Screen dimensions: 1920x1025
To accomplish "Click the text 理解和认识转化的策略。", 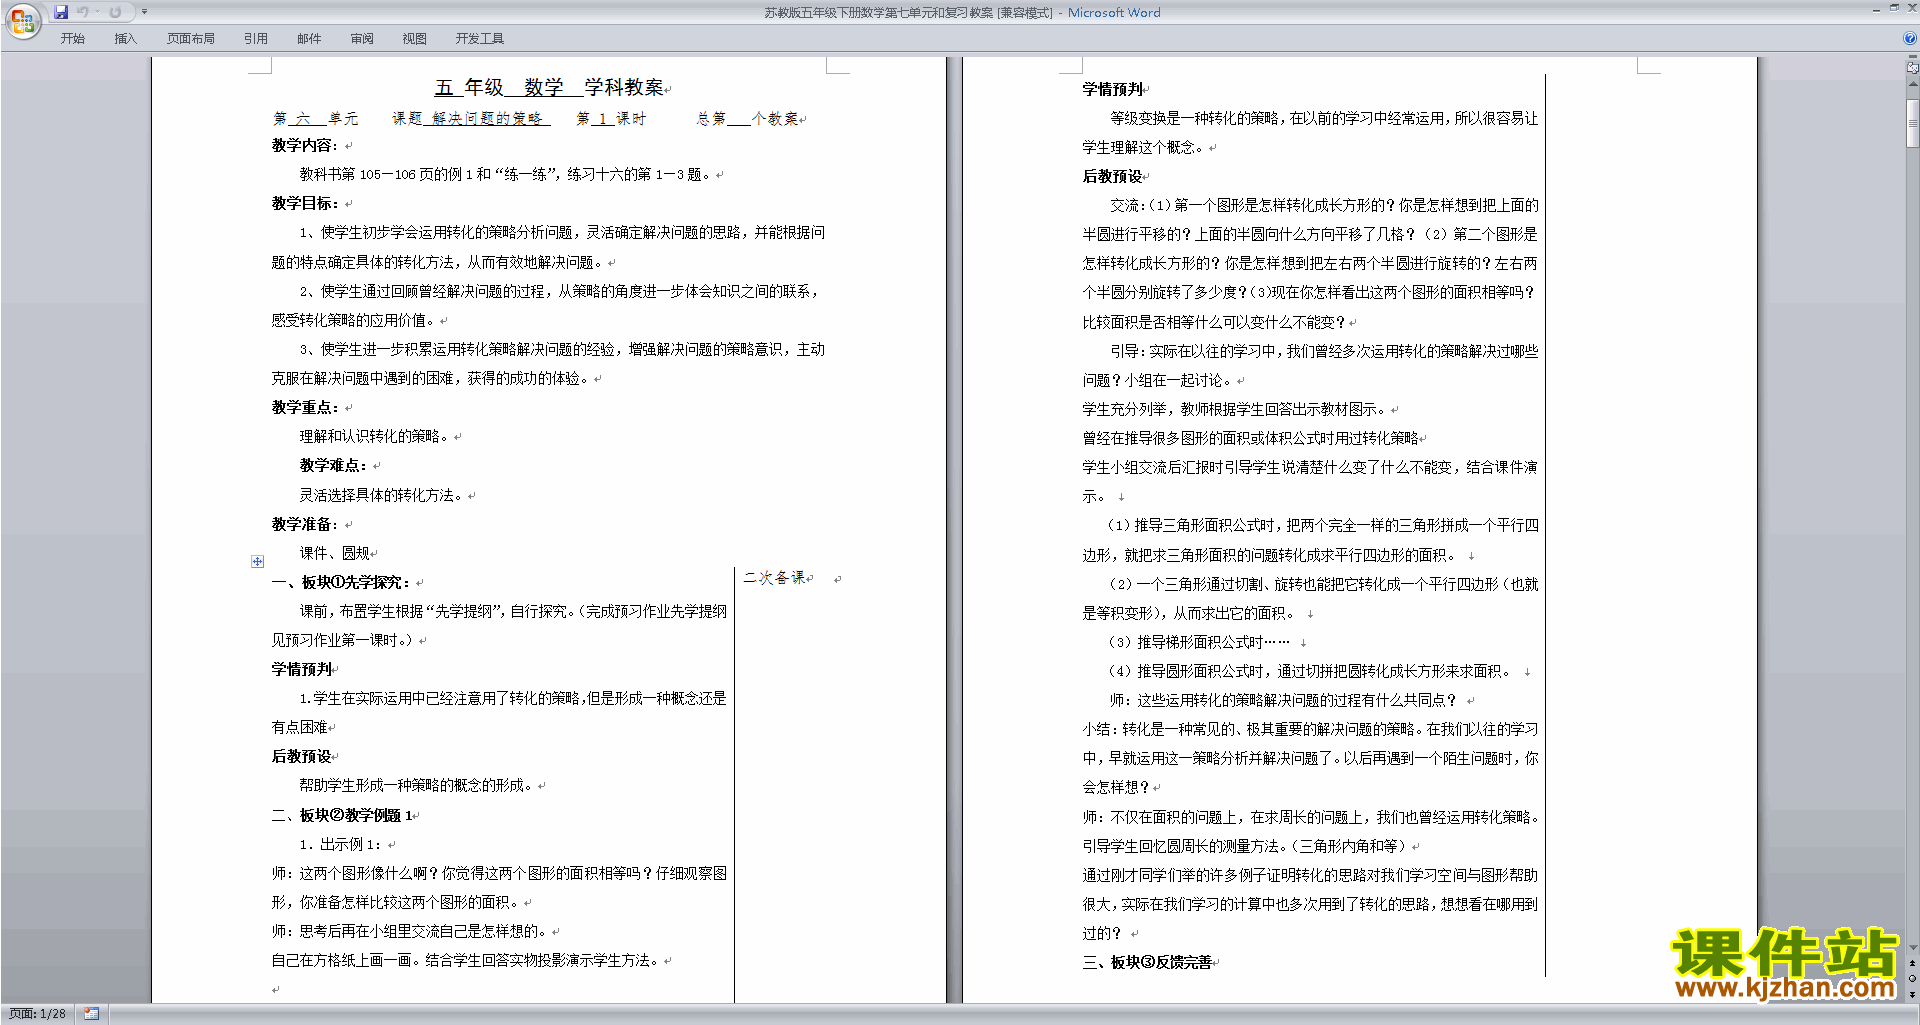I will [x=374, y=436].
